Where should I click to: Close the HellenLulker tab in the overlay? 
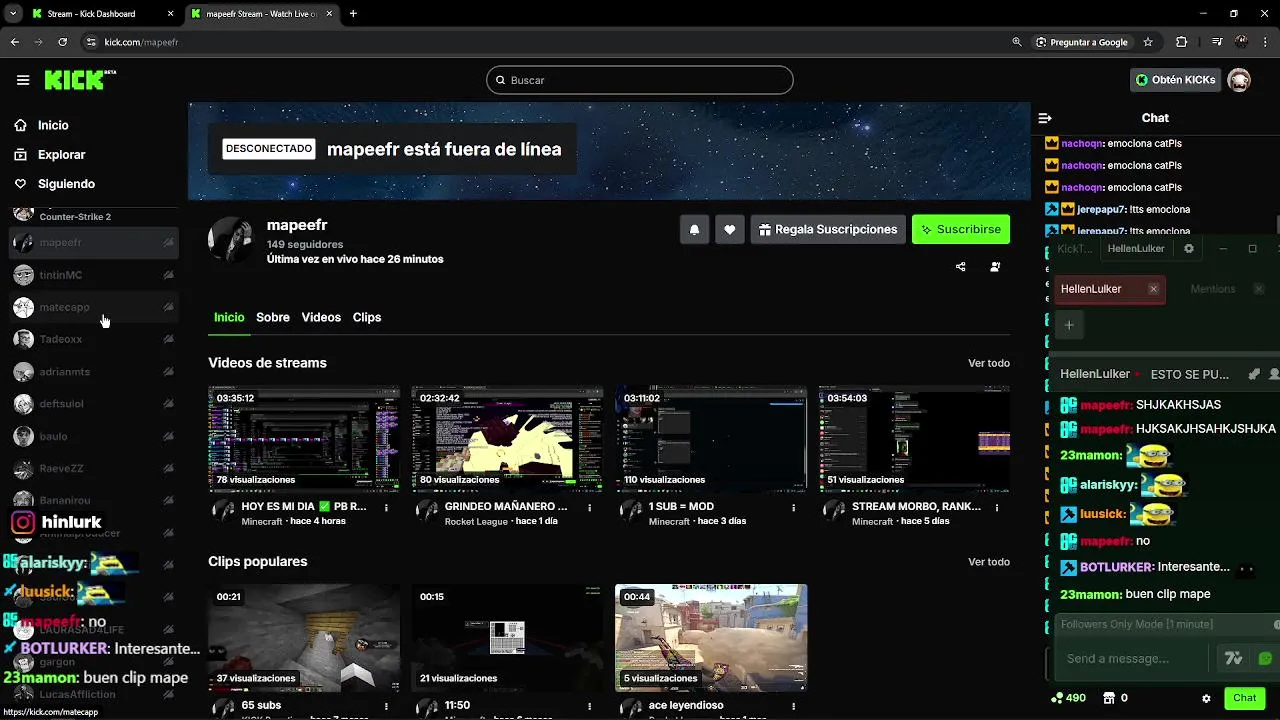pyautogui.click(x=1153, y=289)
